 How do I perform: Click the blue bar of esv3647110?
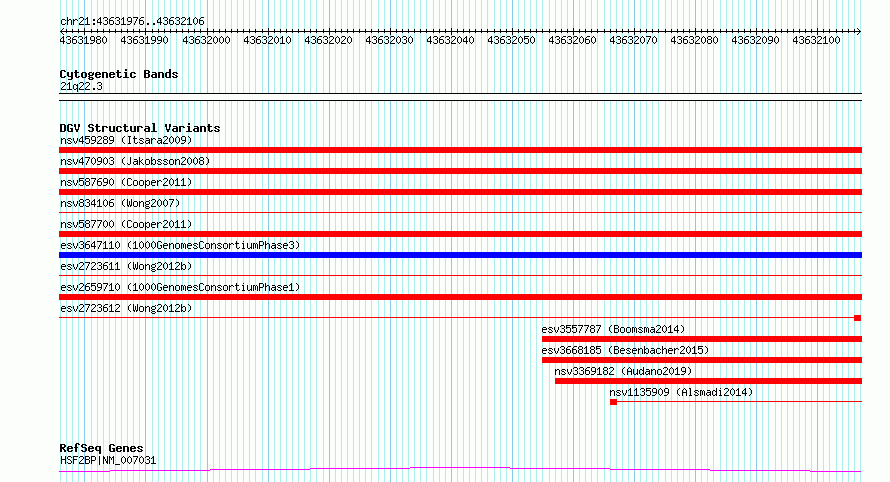click(460, 255)
